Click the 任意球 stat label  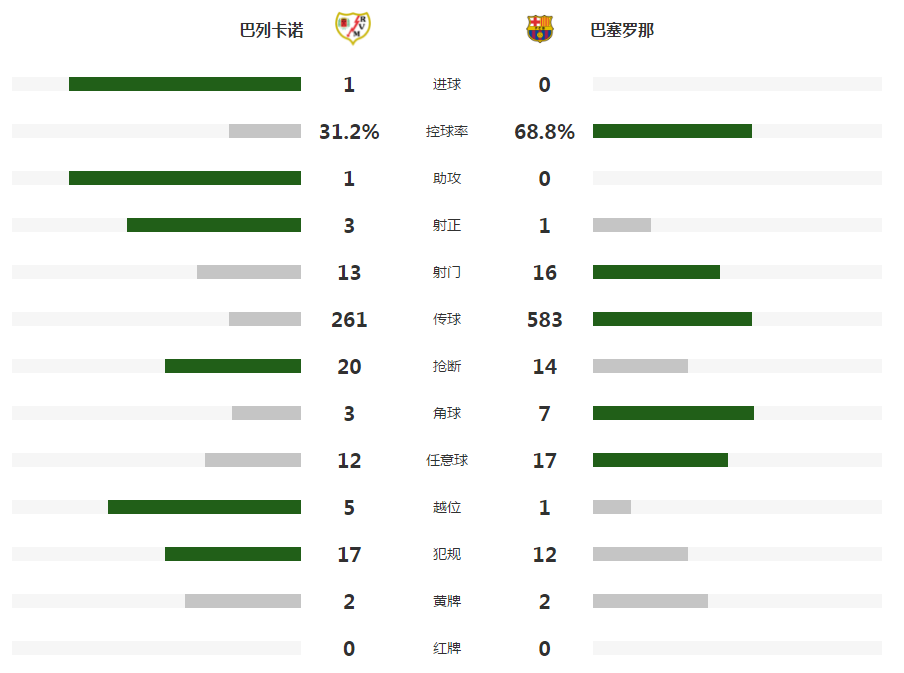(x=447, y=461)
